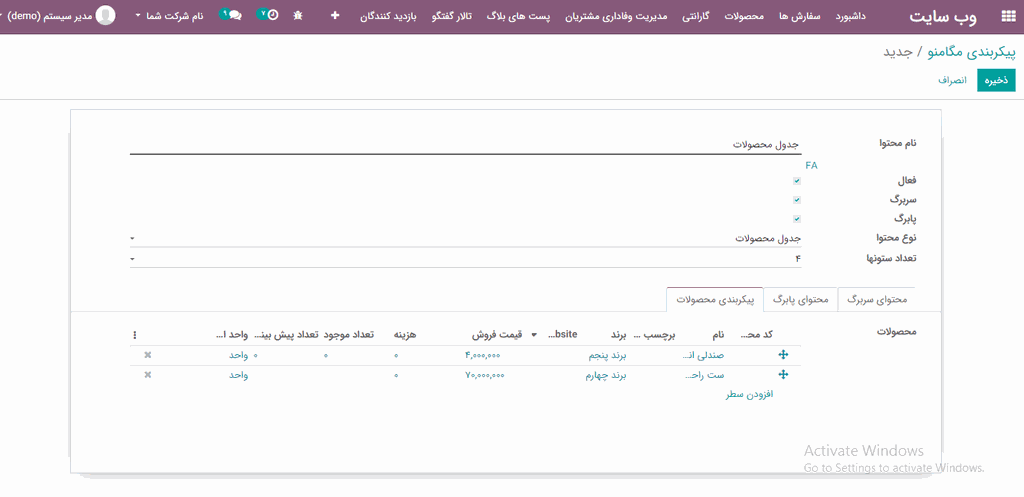
Task: Open the apps grid menu icon
Action: coord(1009,17)
